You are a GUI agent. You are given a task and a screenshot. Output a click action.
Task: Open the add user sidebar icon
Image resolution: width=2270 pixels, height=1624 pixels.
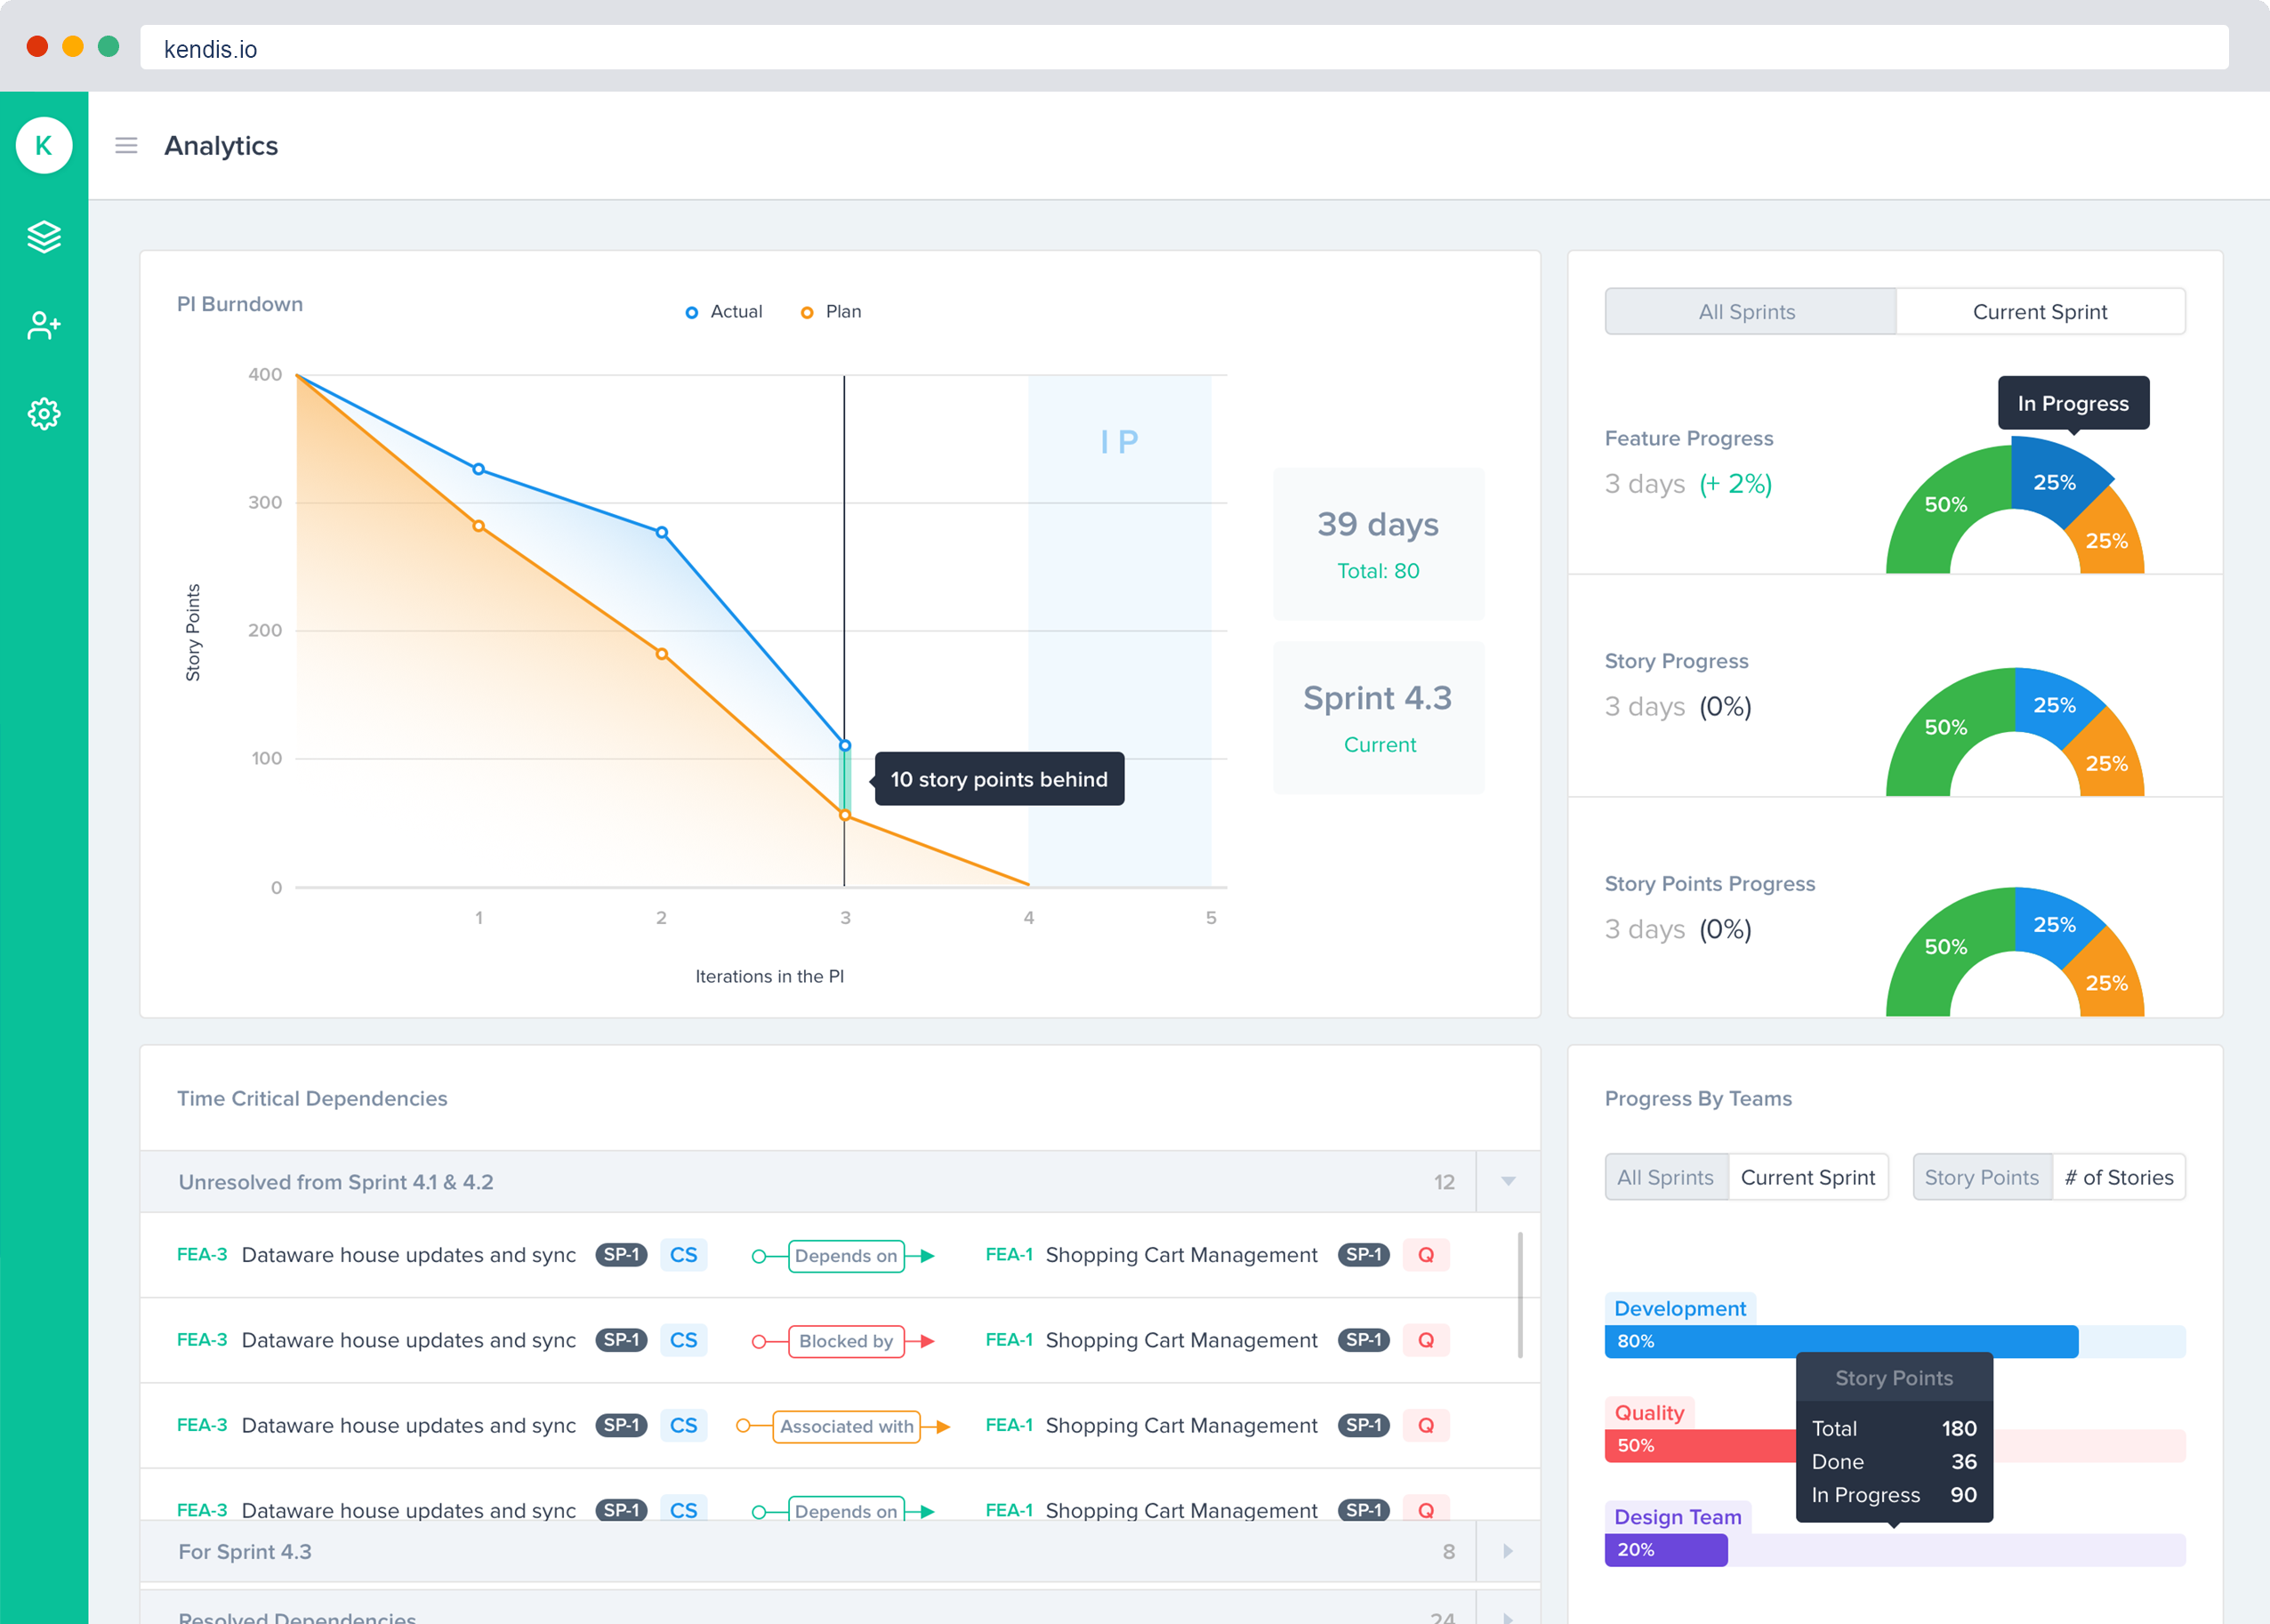click(x=44, y=325)
